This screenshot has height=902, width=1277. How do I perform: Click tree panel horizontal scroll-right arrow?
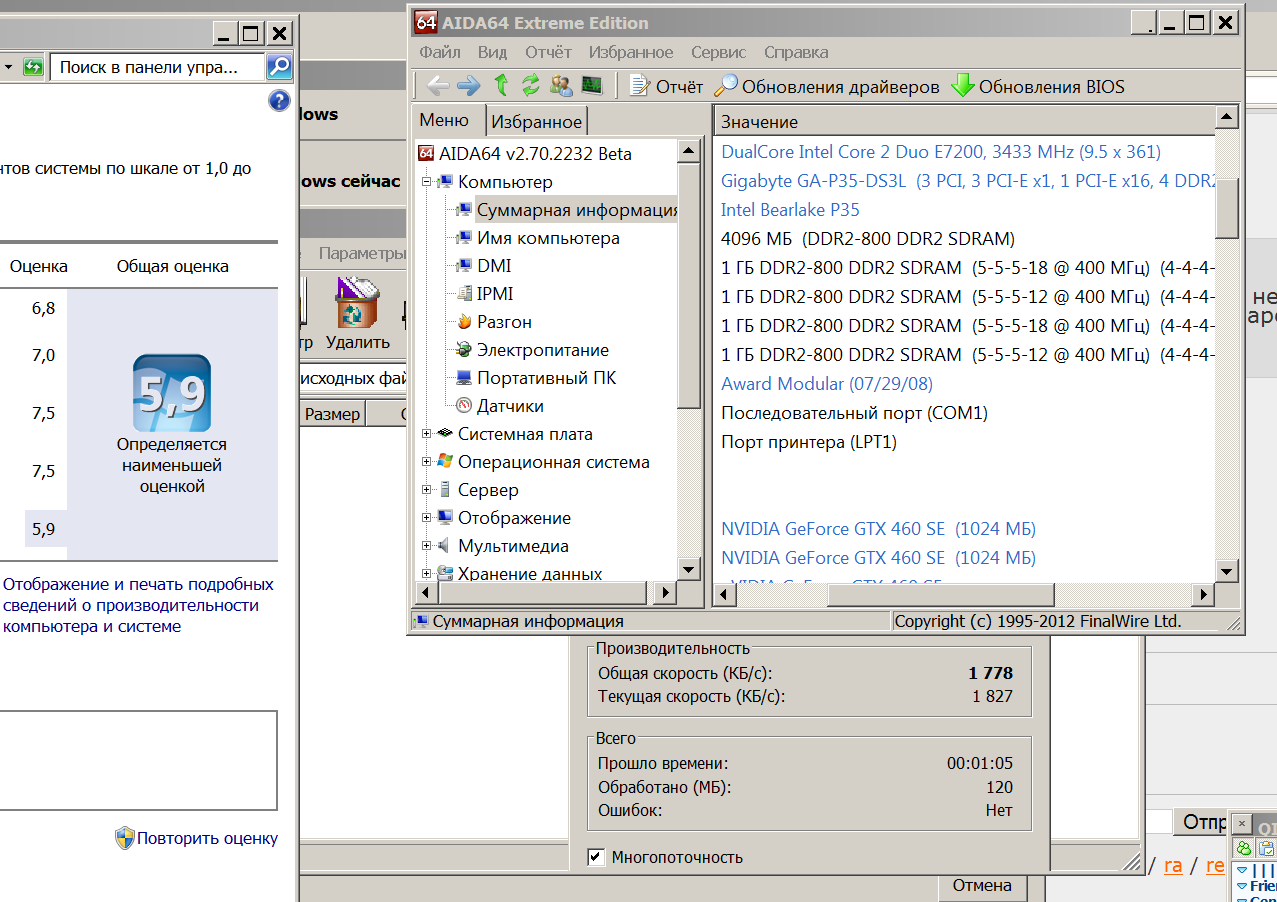click(664, 594)
